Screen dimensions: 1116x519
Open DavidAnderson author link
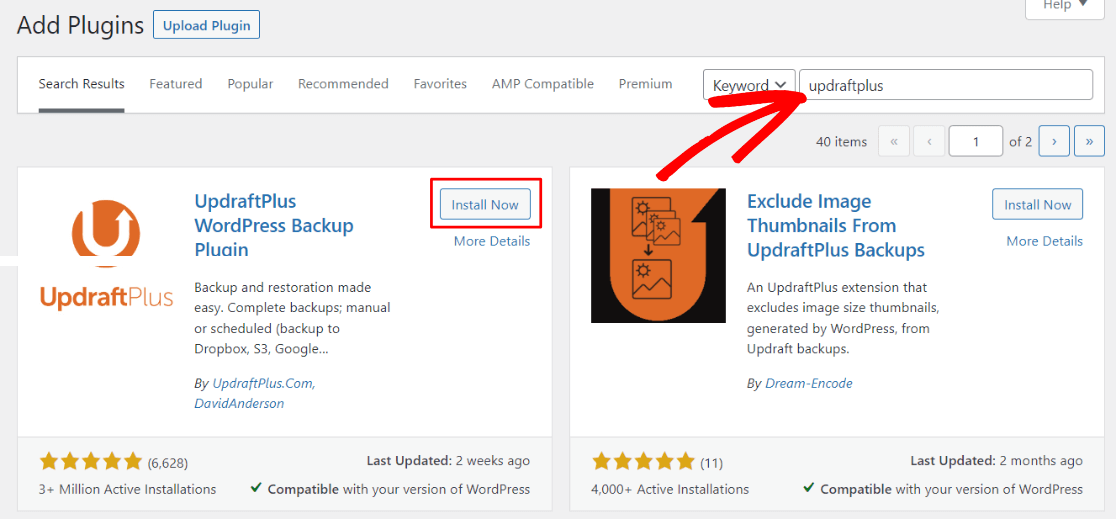pyautogui.click(x=238, y=404)
